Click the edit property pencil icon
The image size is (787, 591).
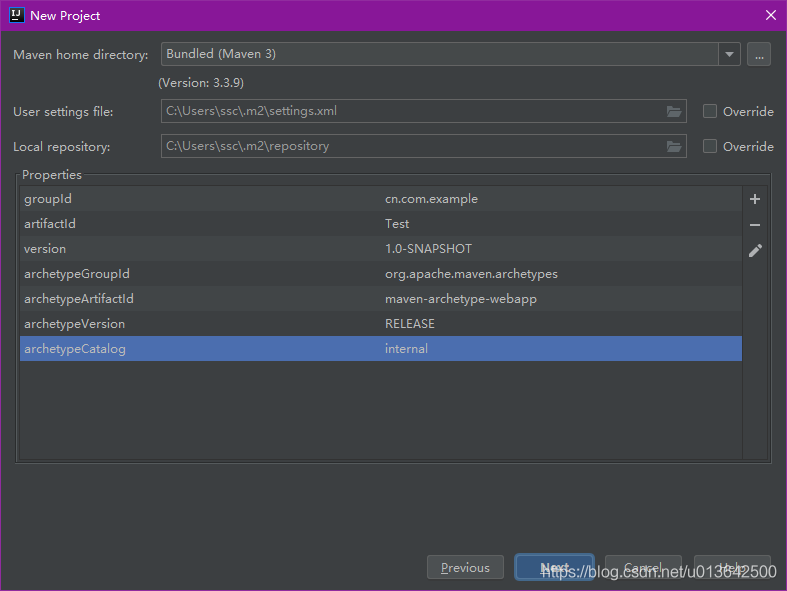point(755,251)
